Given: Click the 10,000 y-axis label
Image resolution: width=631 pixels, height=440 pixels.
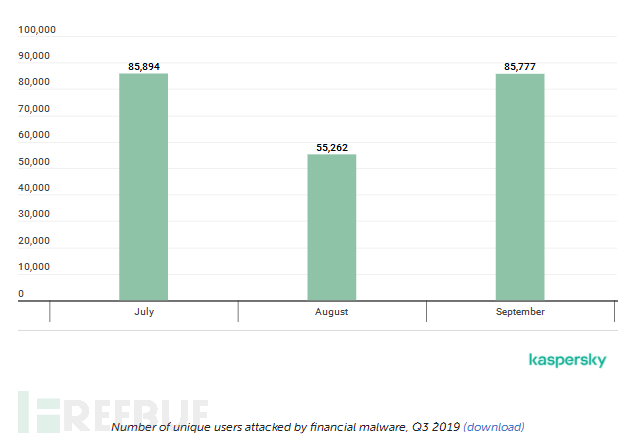Looking at the screenshot, I should pyautogui.click(x=34, y=267).
